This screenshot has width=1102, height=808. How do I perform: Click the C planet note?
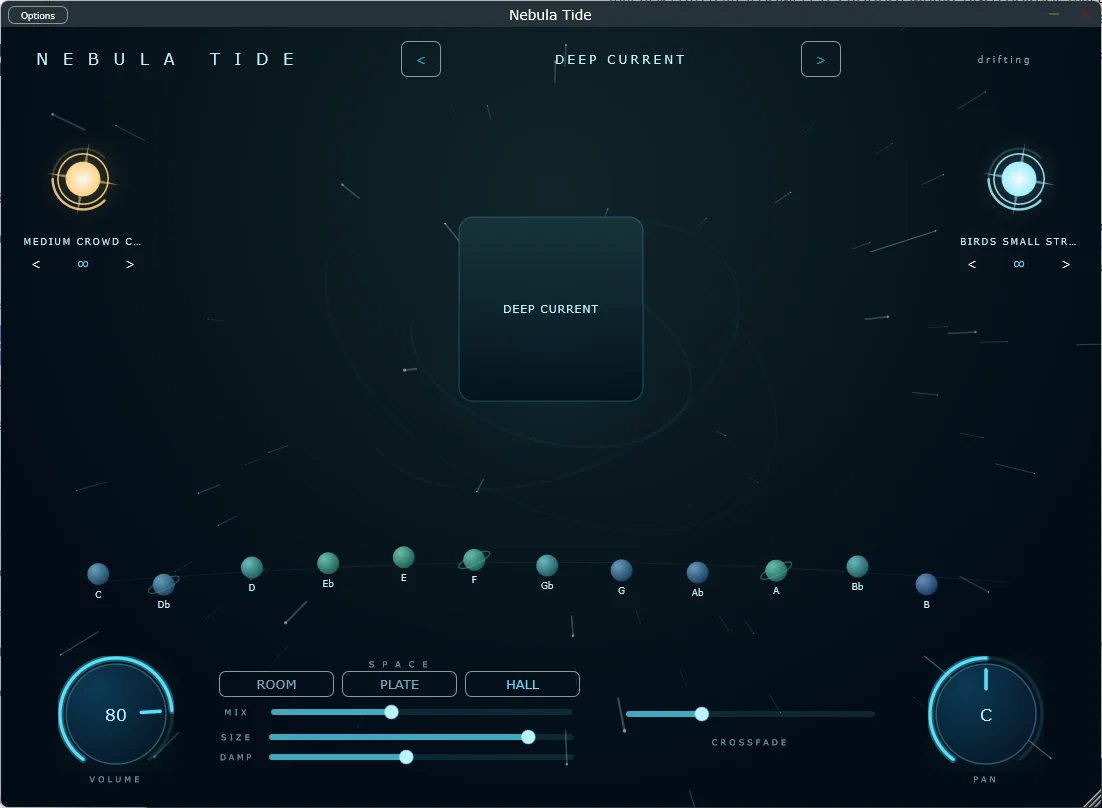pyautogui.click(x=98, y=574)
